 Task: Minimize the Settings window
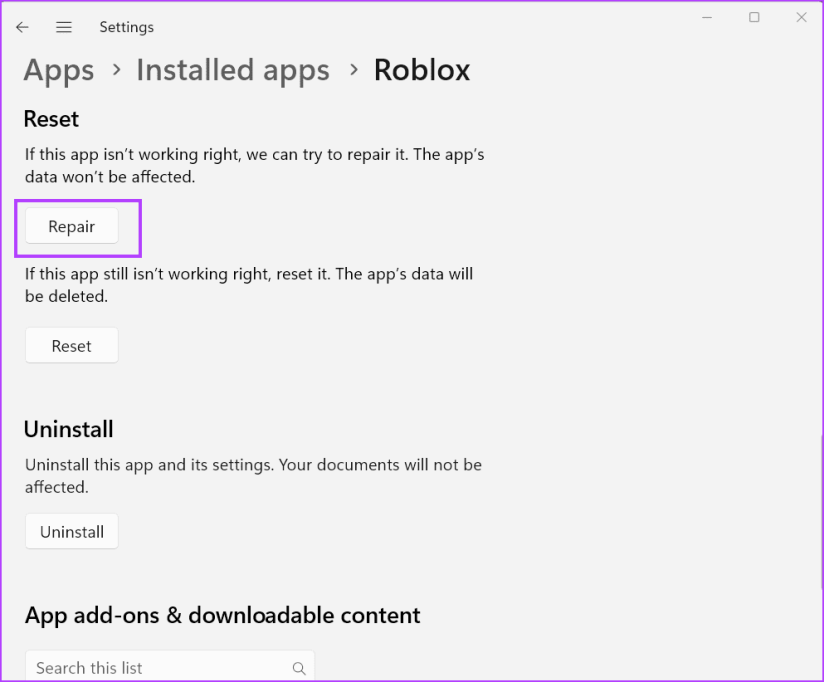point(707,17)
